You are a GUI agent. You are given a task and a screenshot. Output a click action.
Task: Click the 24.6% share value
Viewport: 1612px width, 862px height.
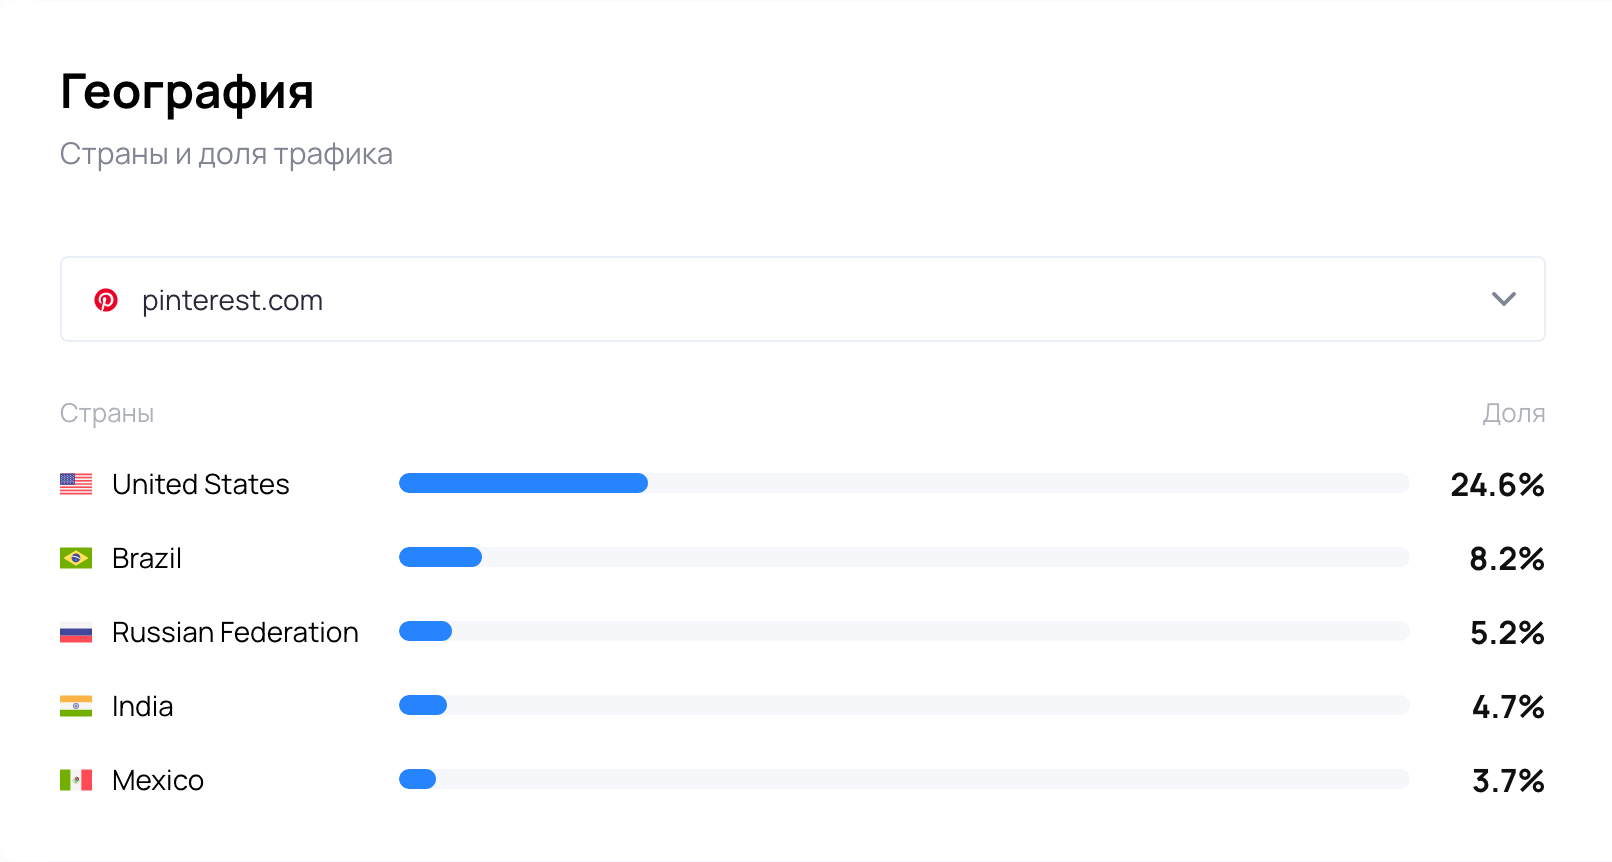point(1497,485)
